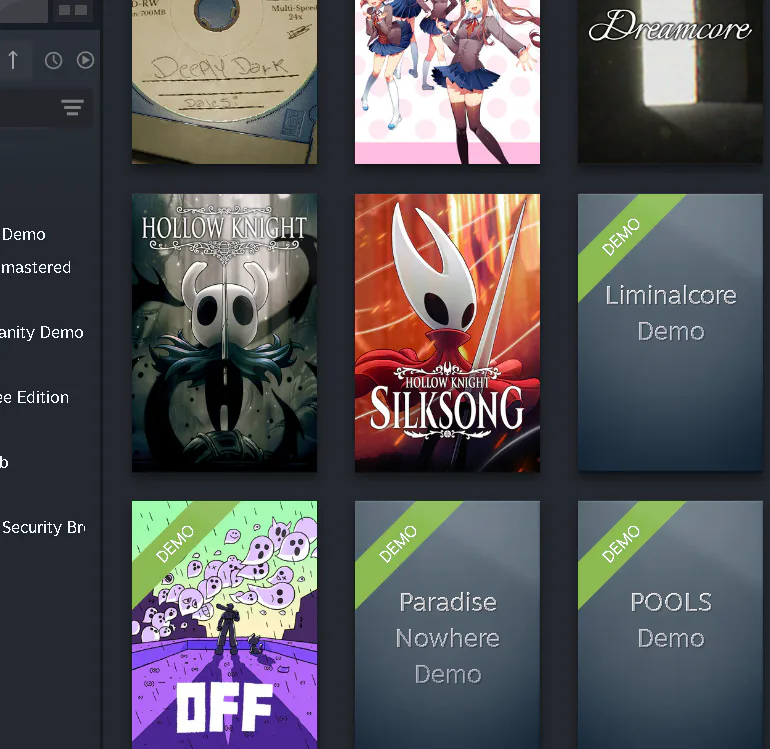The width and height of the screenshot is (770, 749).
Task: Open the library filter options icon
Action: coord(72,107)
